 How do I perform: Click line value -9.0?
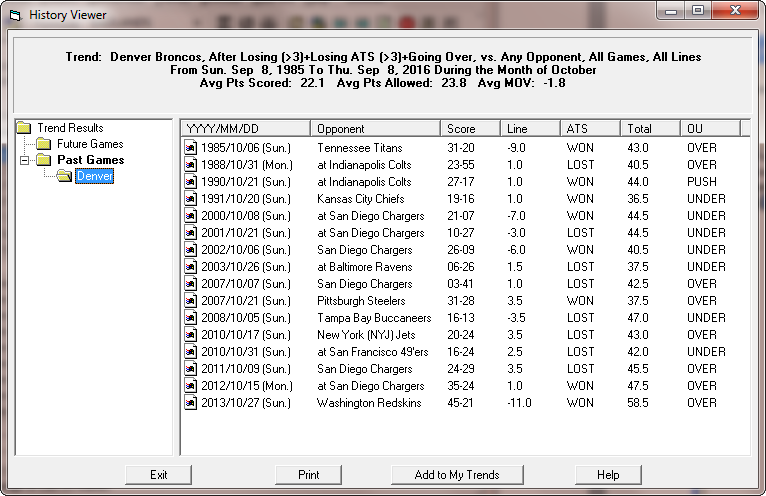pyautogui.click(x=516, y=148)
